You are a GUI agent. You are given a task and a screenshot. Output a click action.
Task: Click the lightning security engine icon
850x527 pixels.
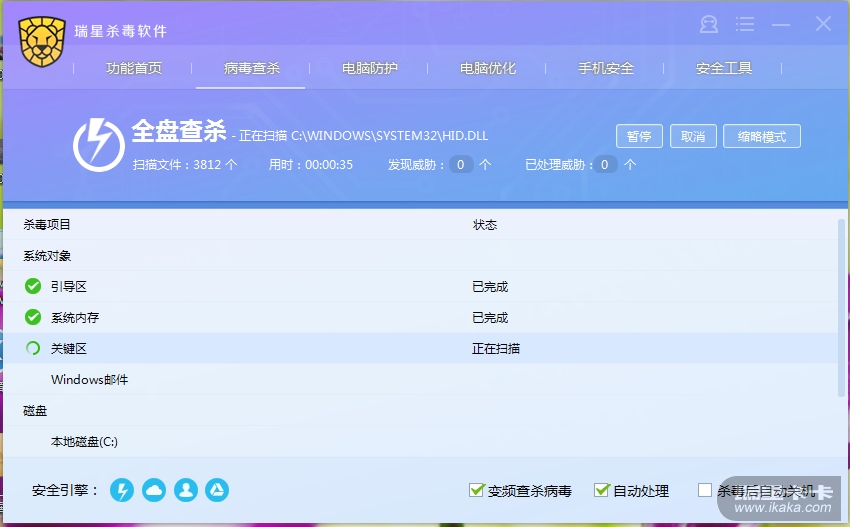122,490
